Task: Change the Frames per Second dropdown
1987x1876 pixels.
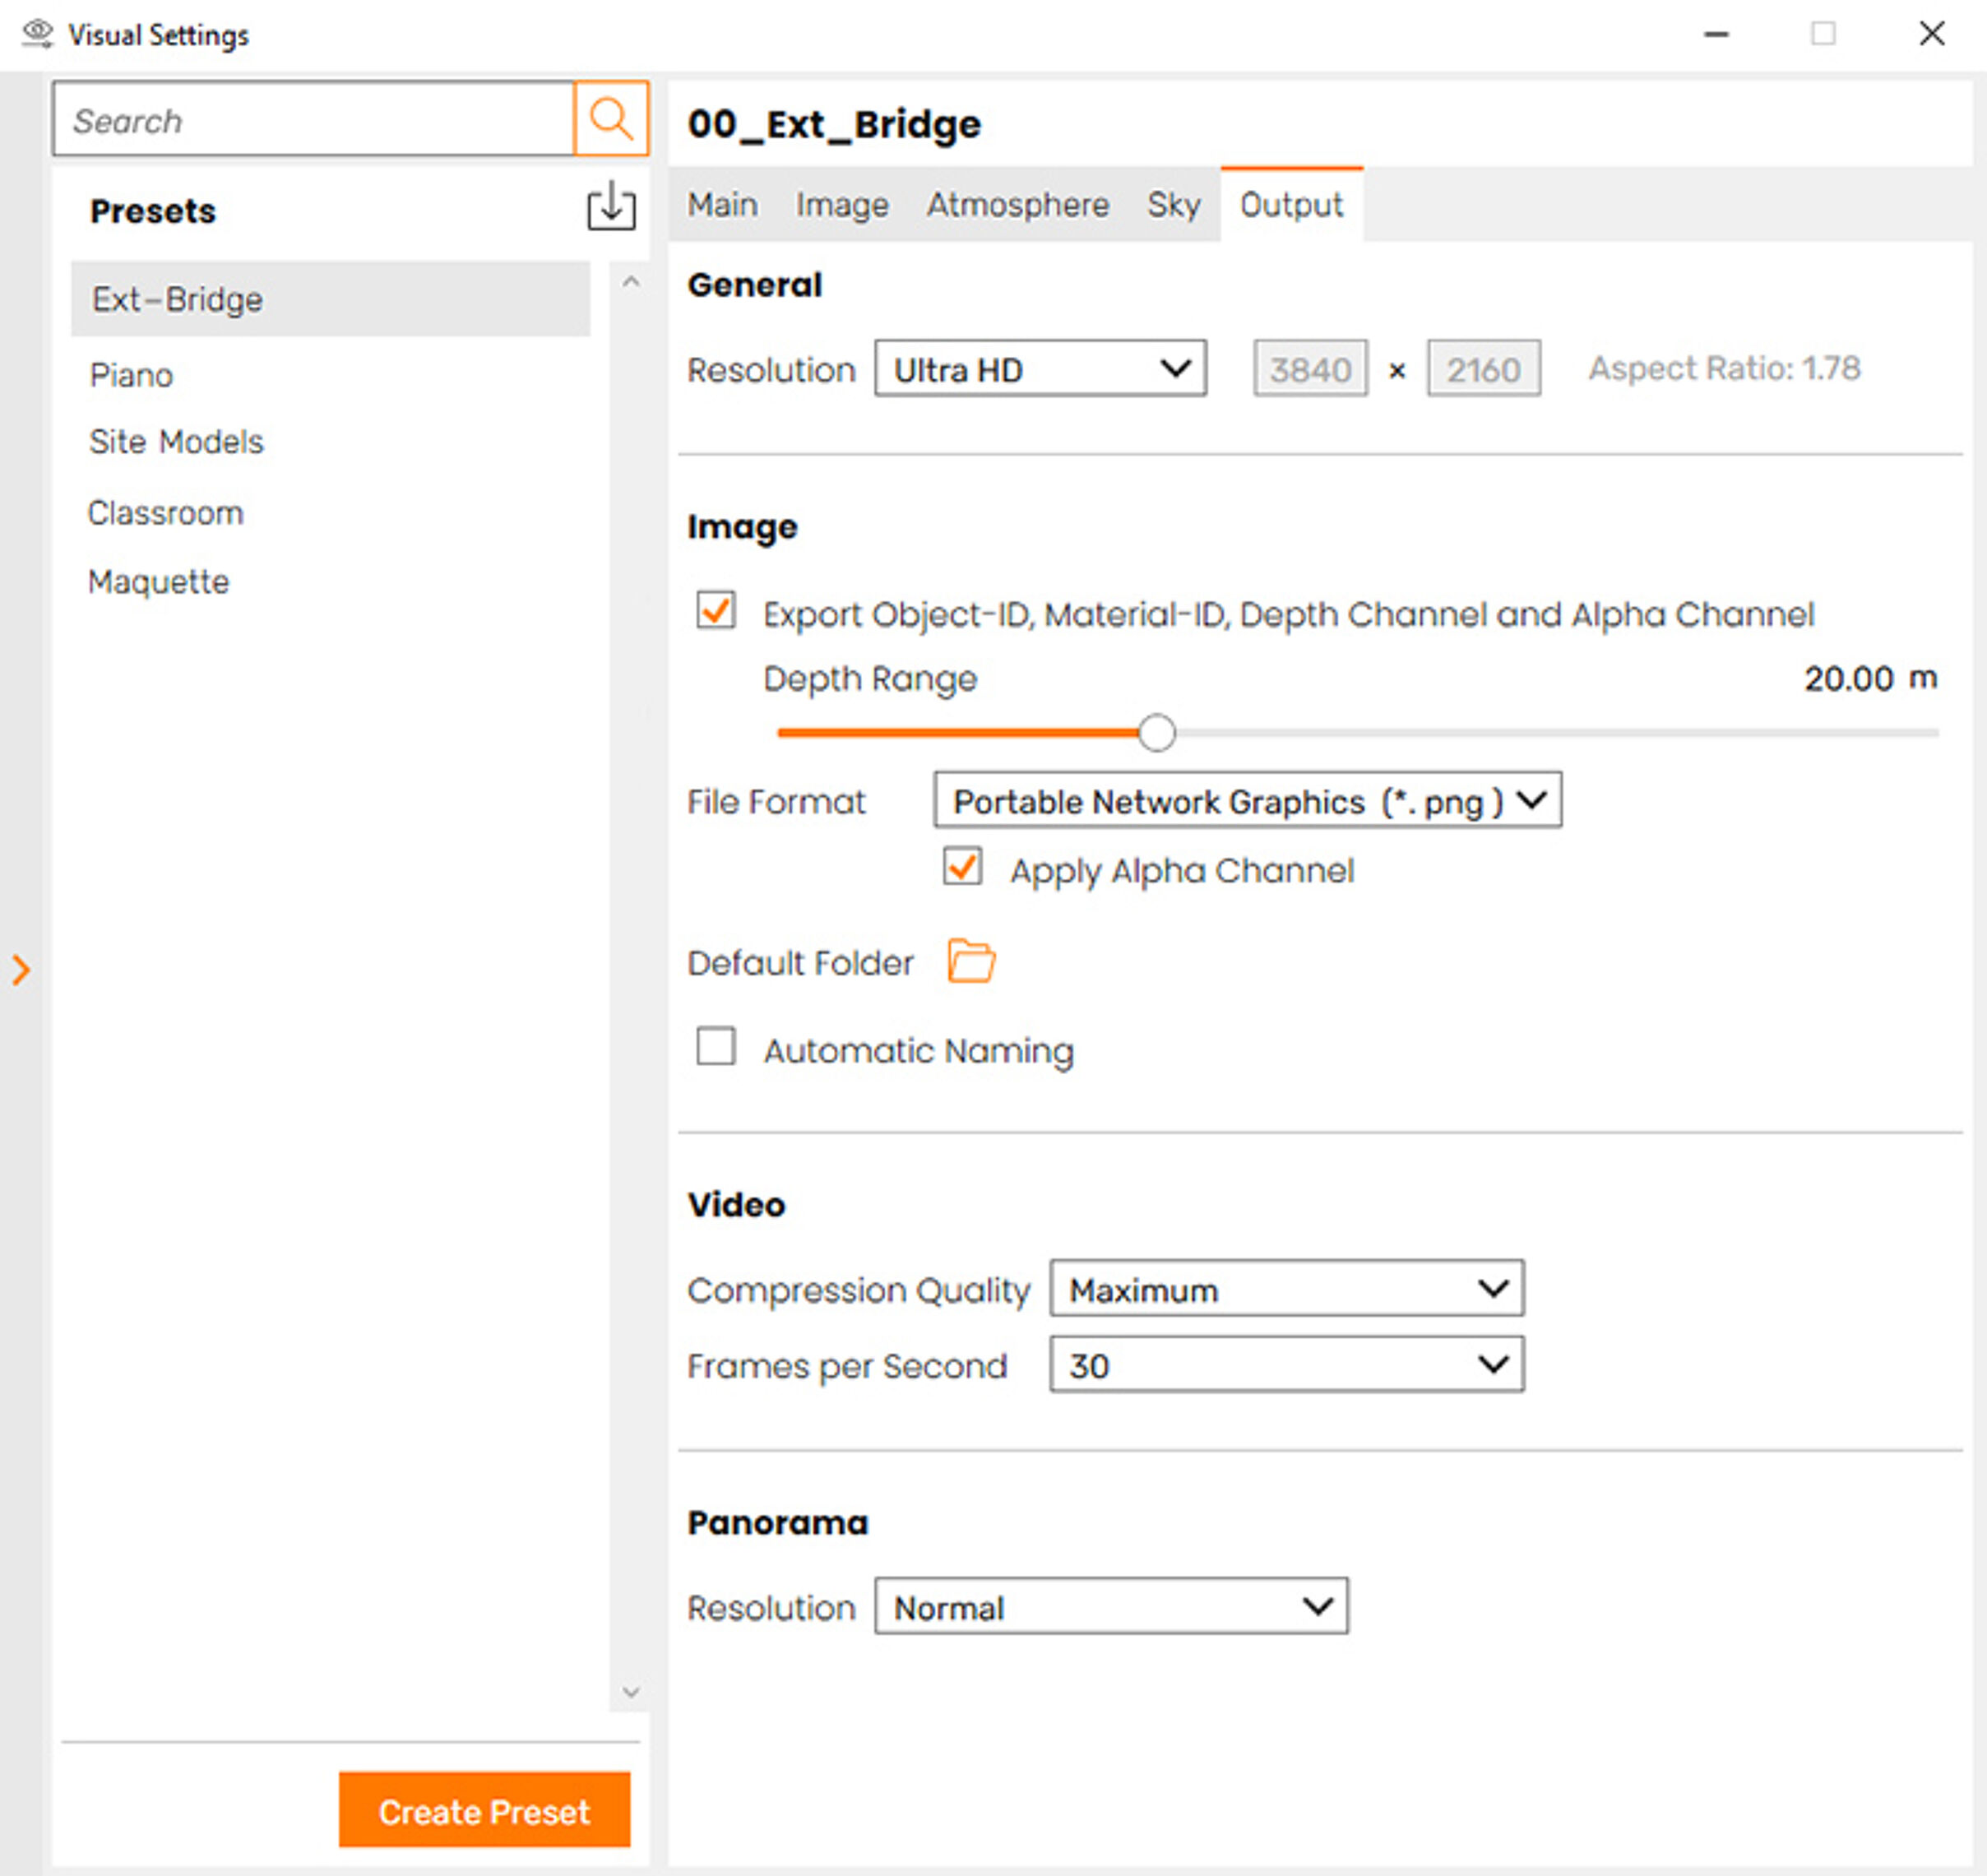Action: [x=1286, y=1365]
